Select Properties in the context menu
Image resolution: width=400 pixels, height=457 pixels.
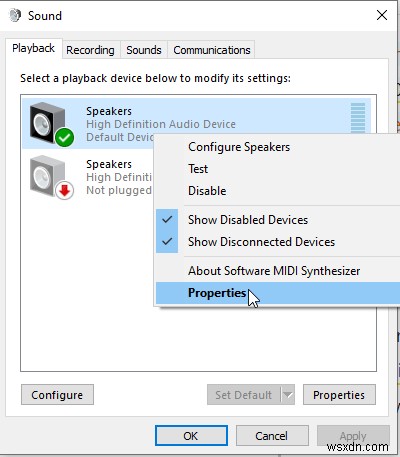click(x=217, y=293)
